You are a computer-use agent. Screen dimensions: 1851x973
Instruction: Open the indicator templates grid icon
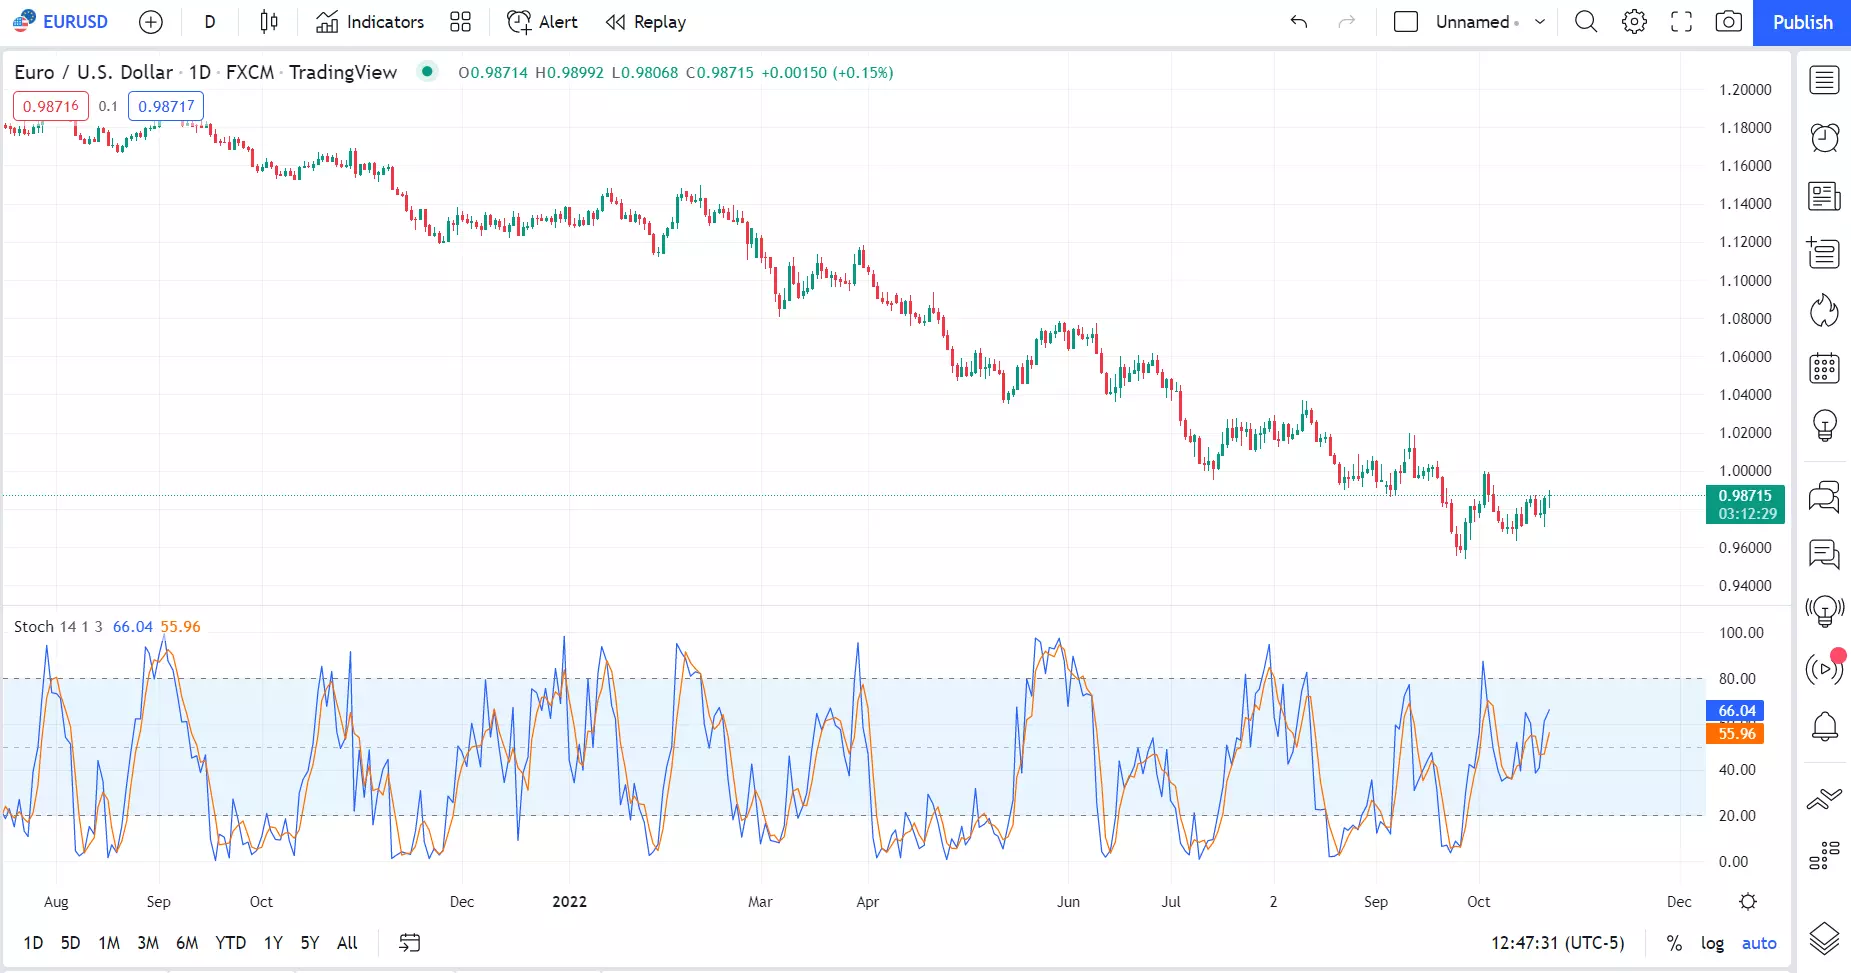pos(460,22)
